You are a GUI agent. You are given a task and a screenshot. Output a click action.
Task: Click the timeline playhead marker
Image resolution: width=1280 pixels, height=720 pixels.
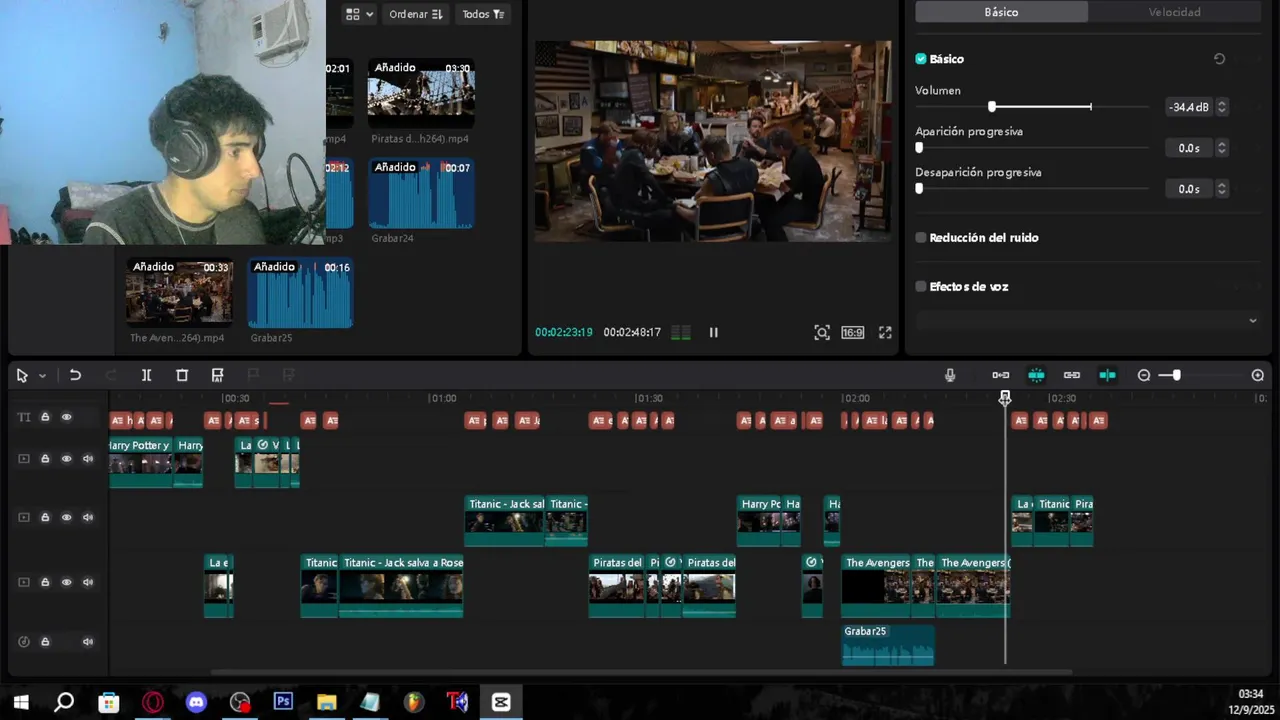pos(1005,398)
